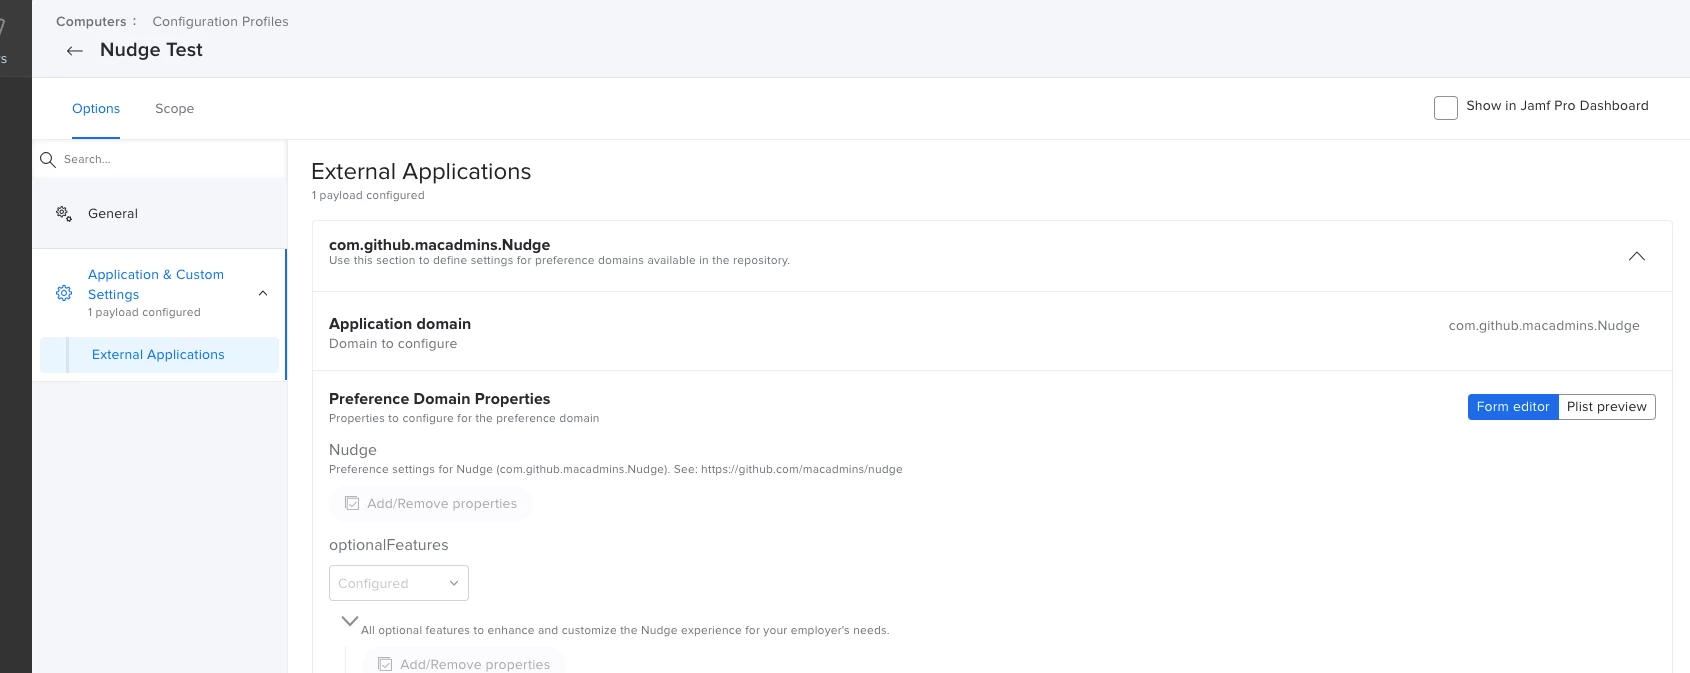
Task: Enable Show in Jamf Pro Dashboard checkbox
Action: tap(1445, 107)
